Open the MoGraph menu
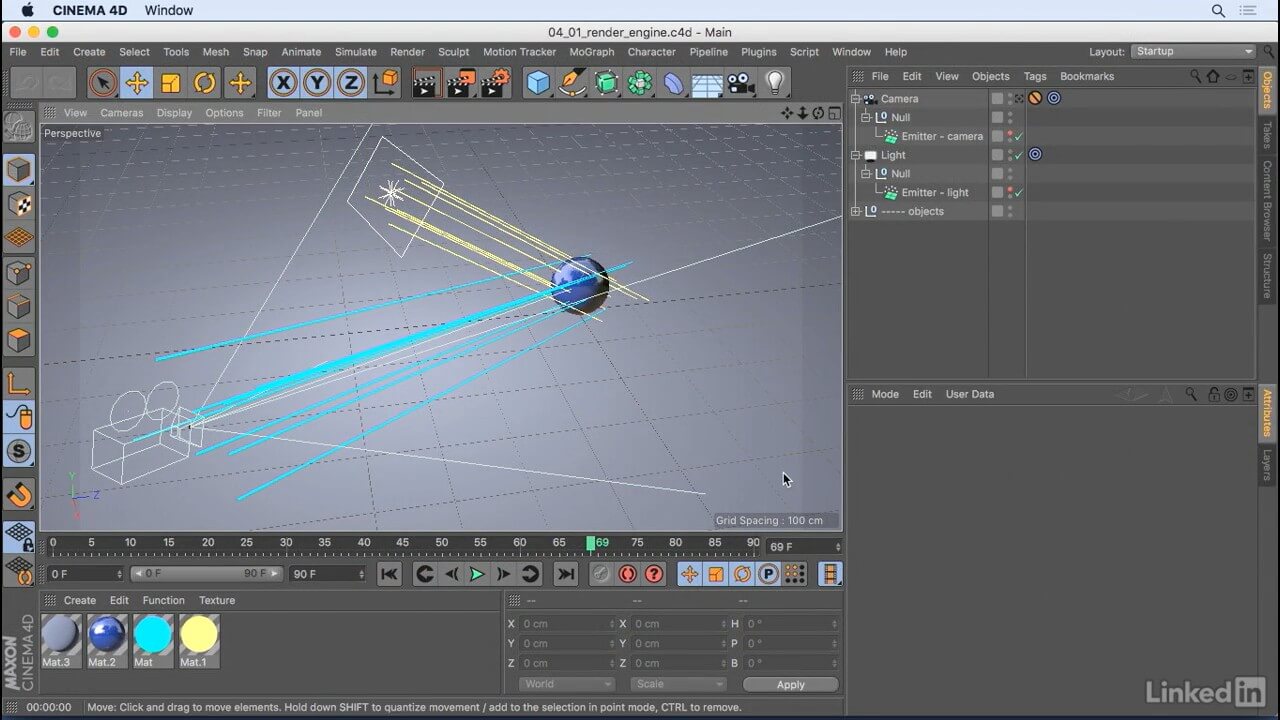Screen dimensions: 1280x720 (x=591, y=52)
